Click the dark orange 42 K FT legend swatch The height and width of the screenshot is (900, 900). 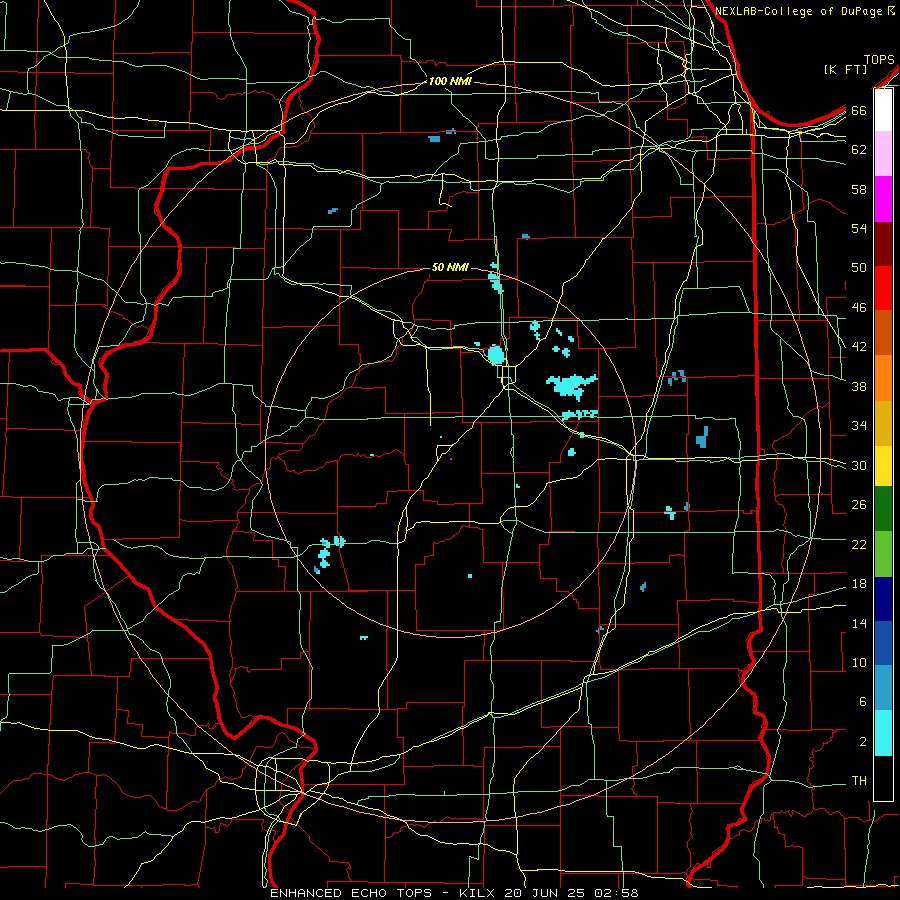(883, 333)
